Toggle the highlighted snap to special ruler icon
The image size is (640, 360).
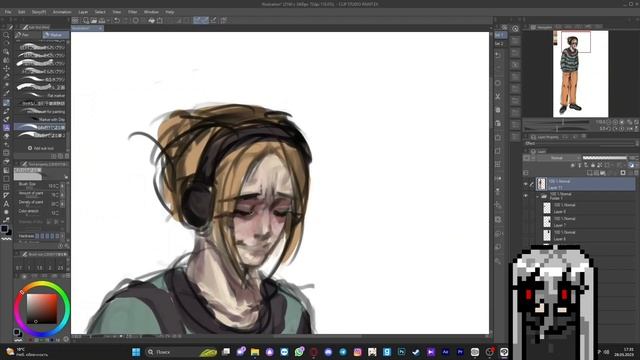pos(205,20)
